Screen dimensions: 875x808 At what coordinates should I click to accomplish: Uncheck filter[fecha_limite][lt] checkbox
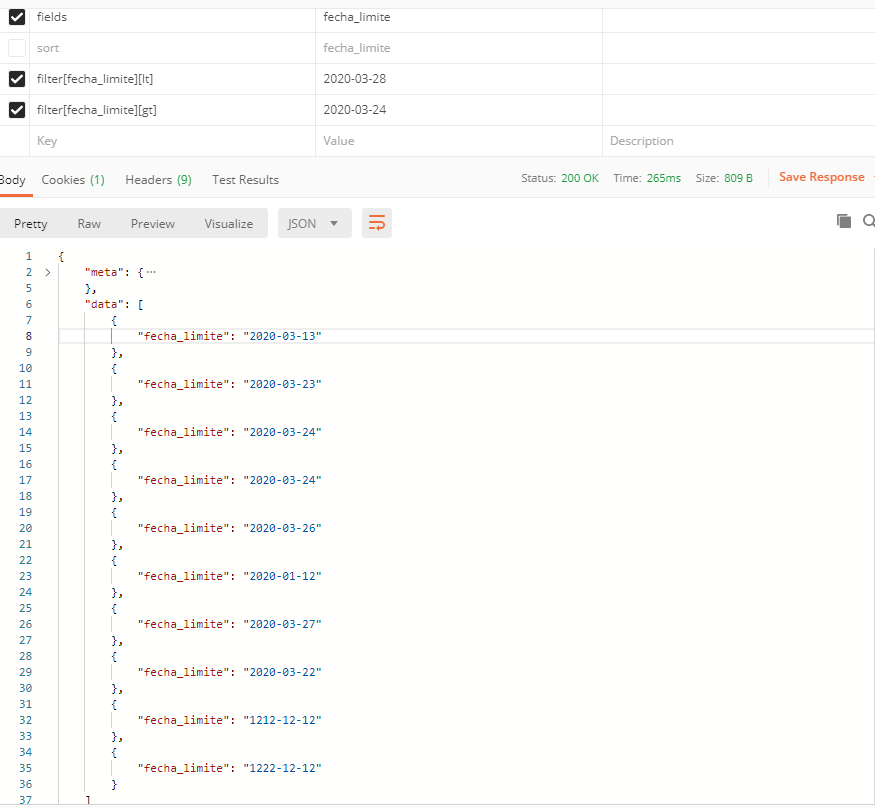(17, 79)
